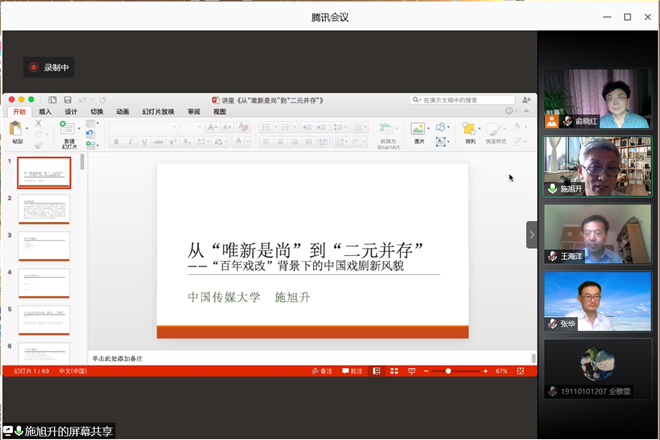The image size is (660, 440).
Task: Click the New Slide icon
Action: click(68, 130)
